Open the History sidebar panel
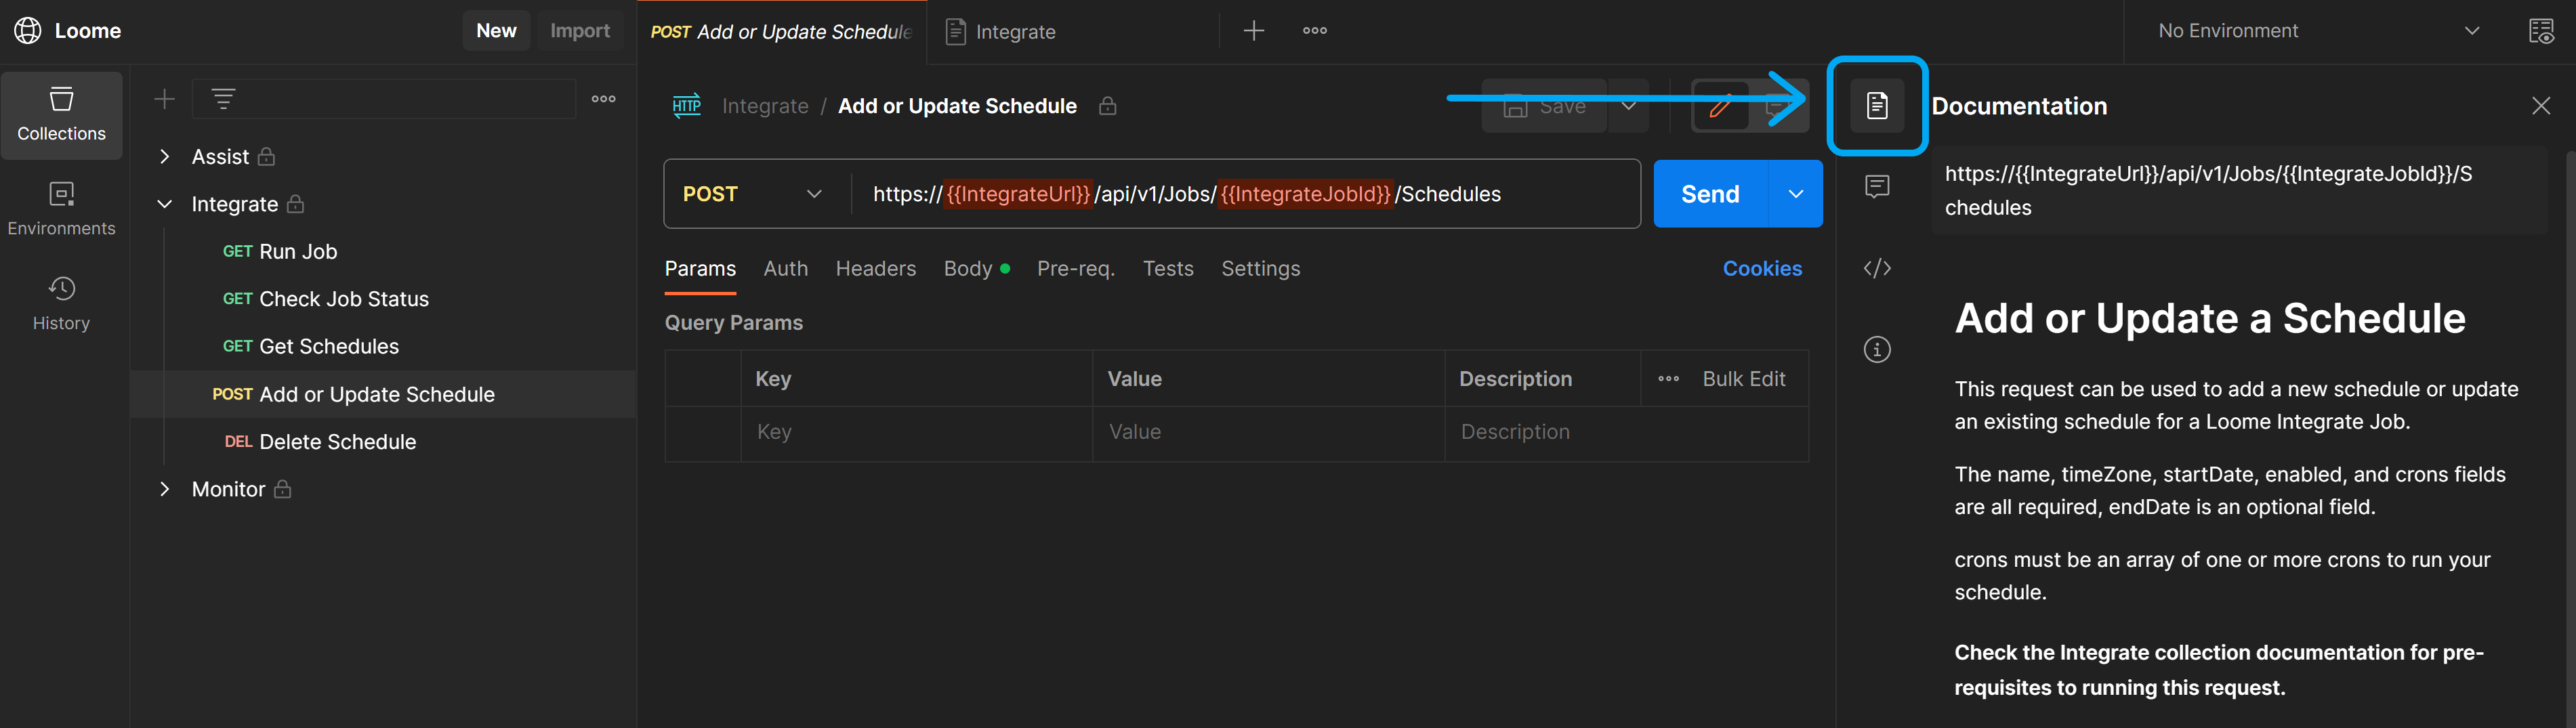 pos(61,304)
